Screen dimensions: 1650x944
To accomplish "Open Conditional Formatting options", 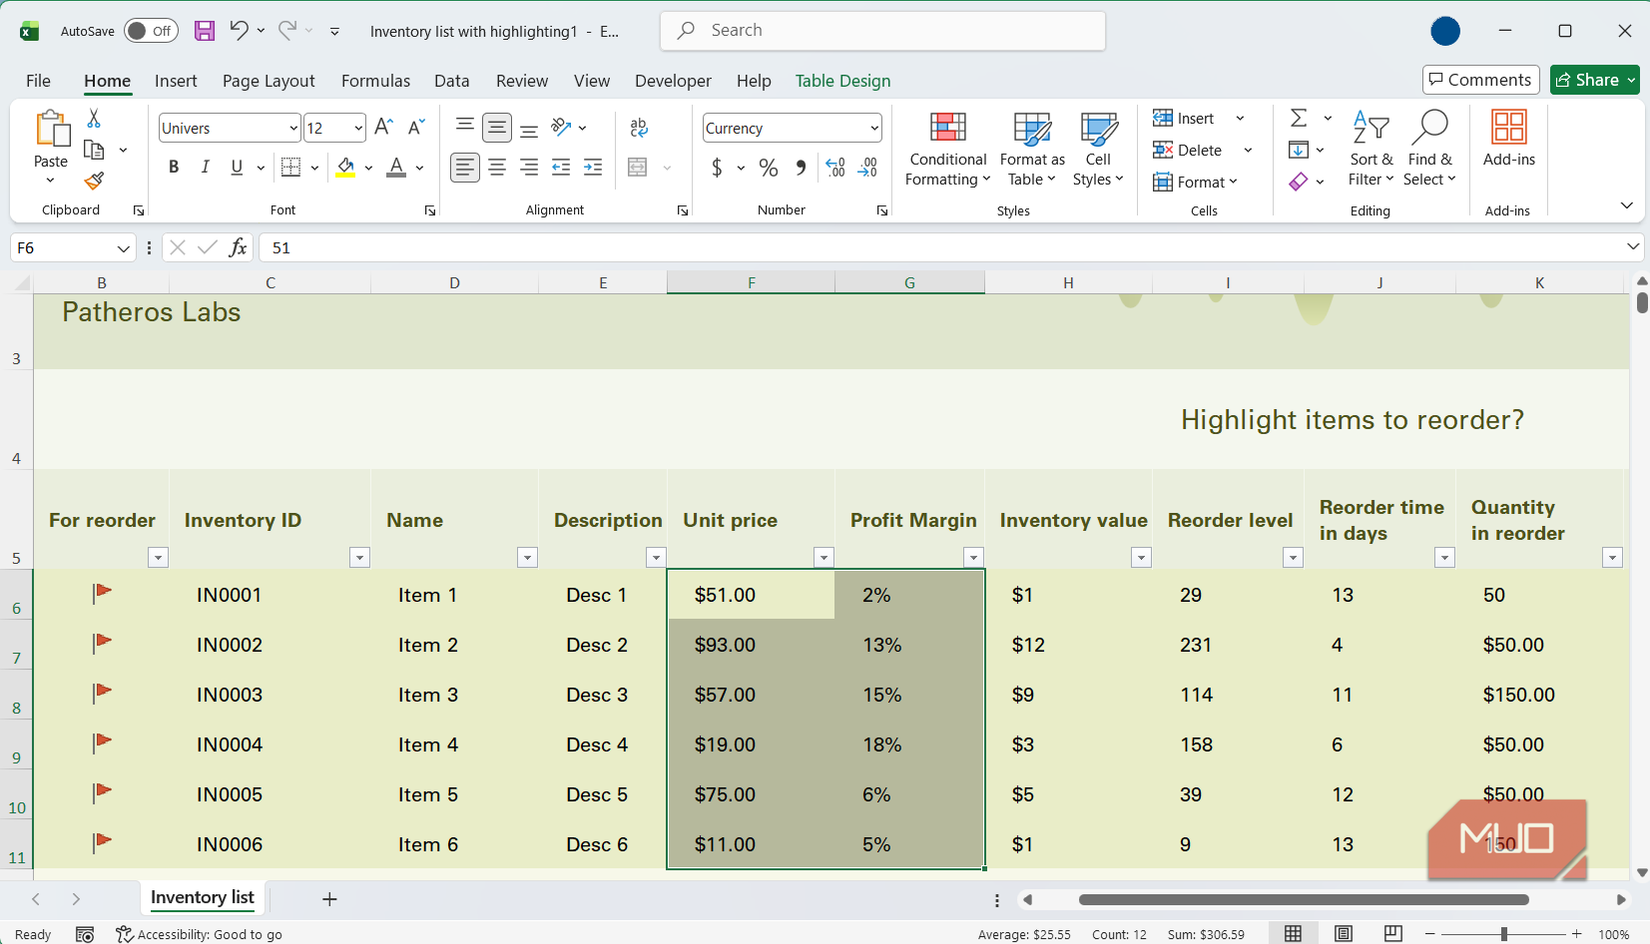I will point(946,148).
